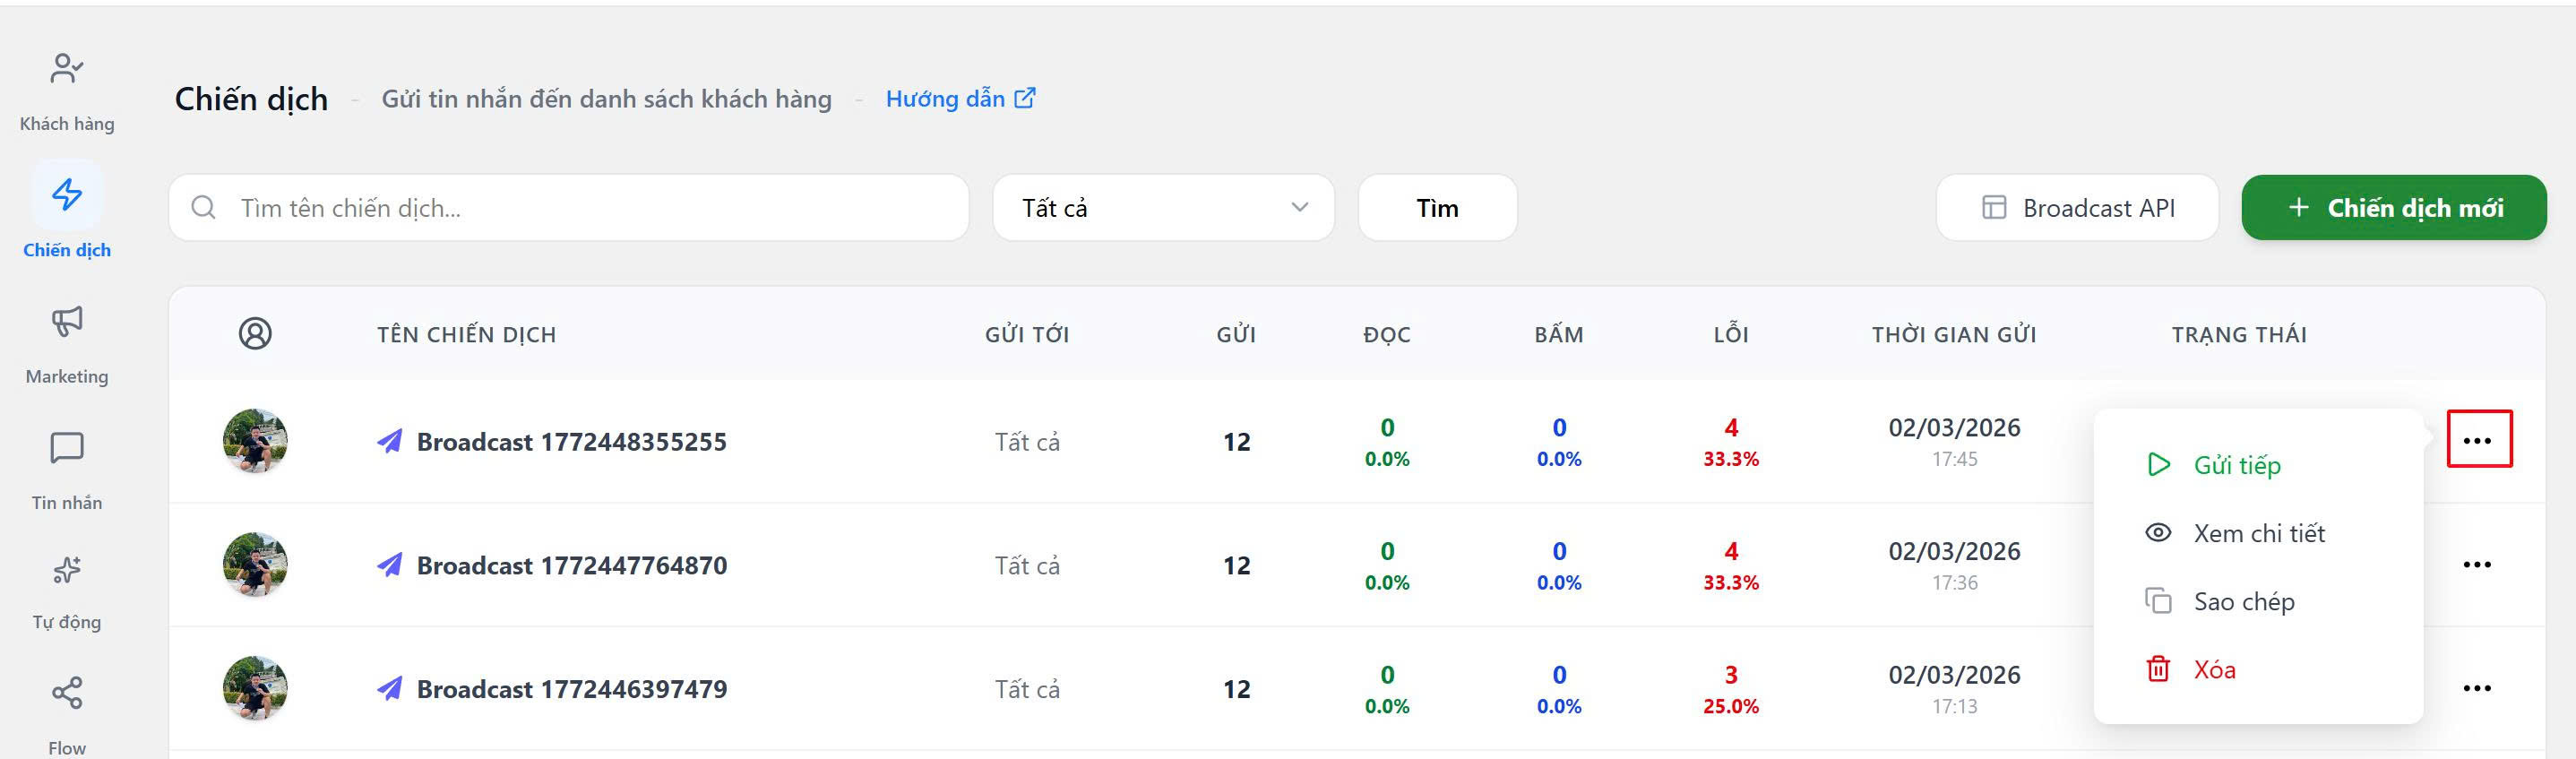Open Khách hàng section in sidebar
This screenshot has width=2576, height=759.
tap(66, 90)
